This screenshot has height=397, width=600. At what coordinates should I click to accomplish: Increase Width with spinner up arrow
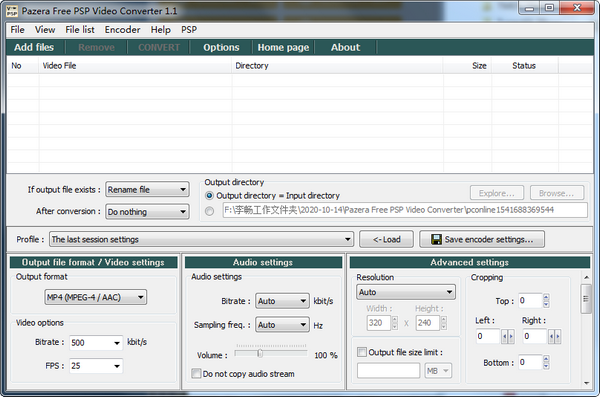coord(395,319)
